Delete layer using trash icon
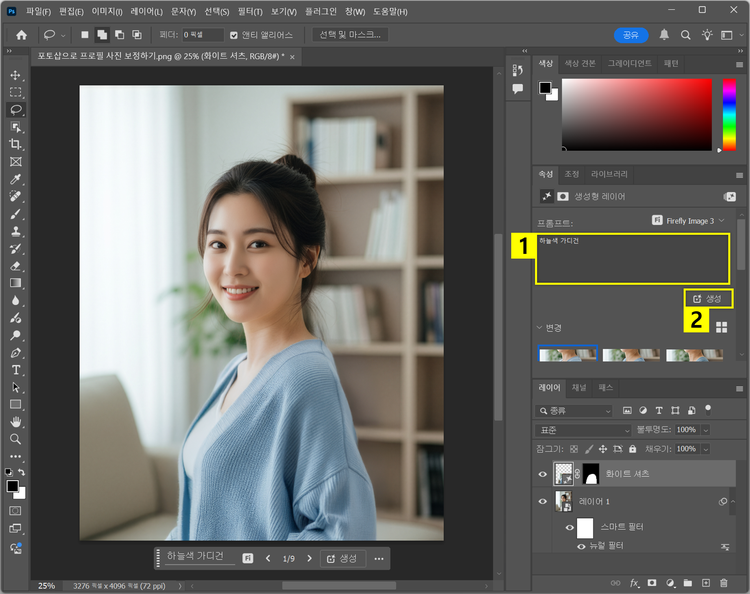The width and height of the screenshot is (750, 594). click(724, 582)
